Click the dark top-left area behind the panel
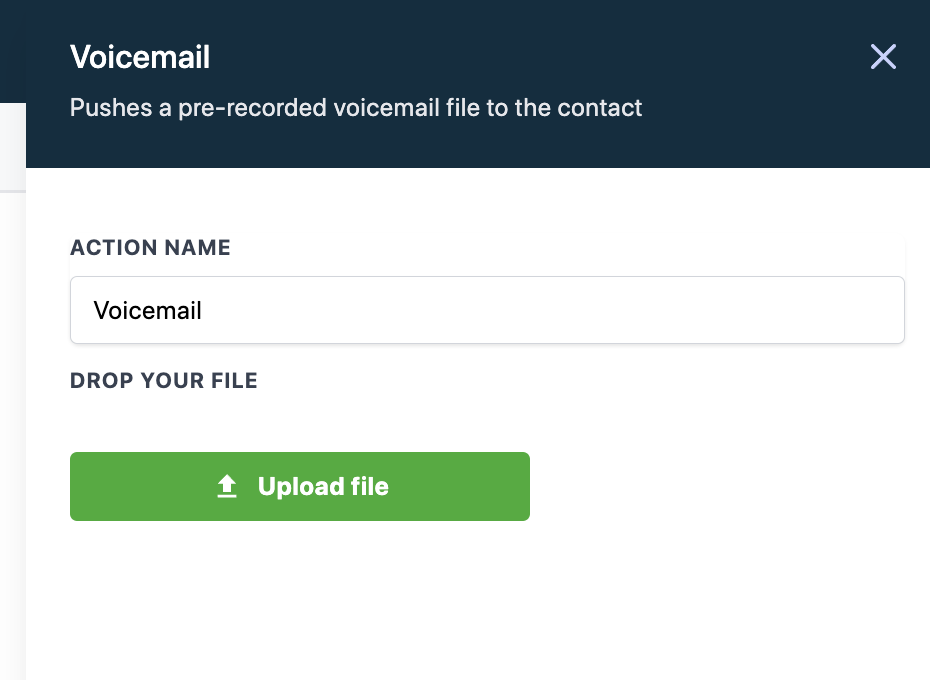The height and width of the screenshot is (680, 930). (x=12, y=50)
